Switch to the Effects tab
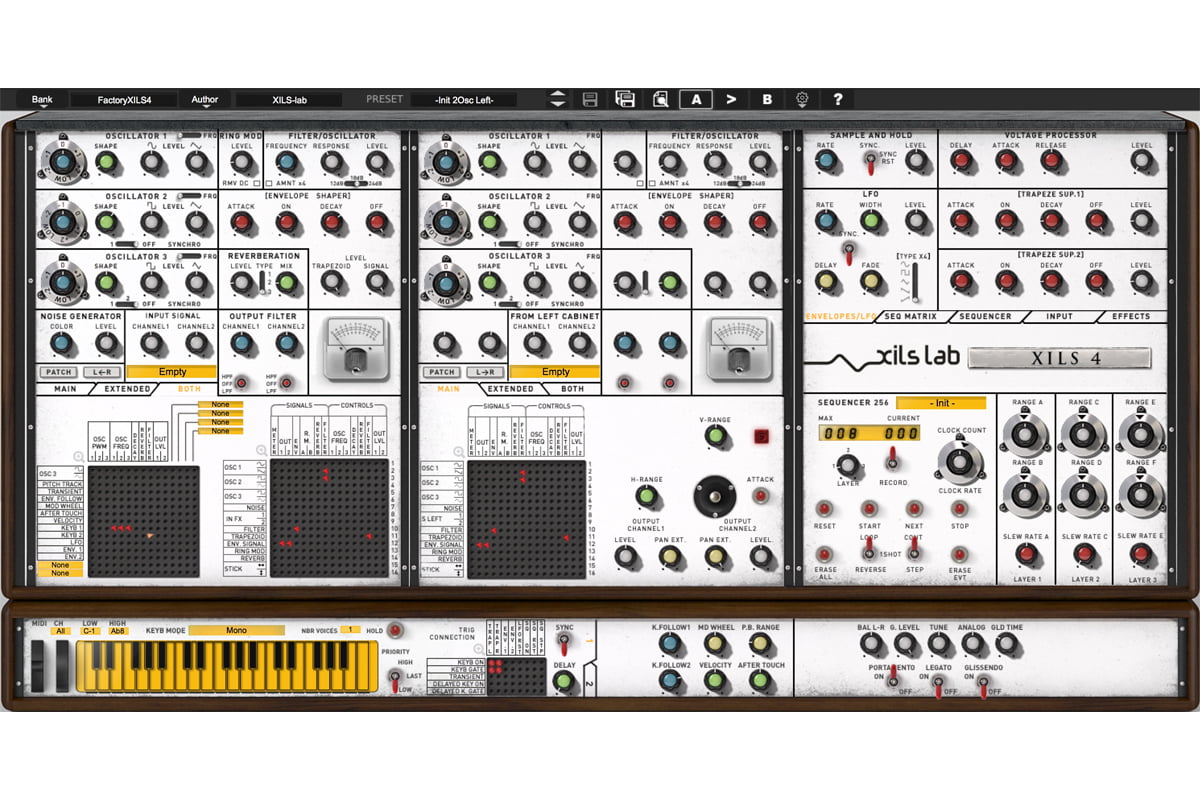This screenshot has width=1200, height=800. (x=1131, y=317)
